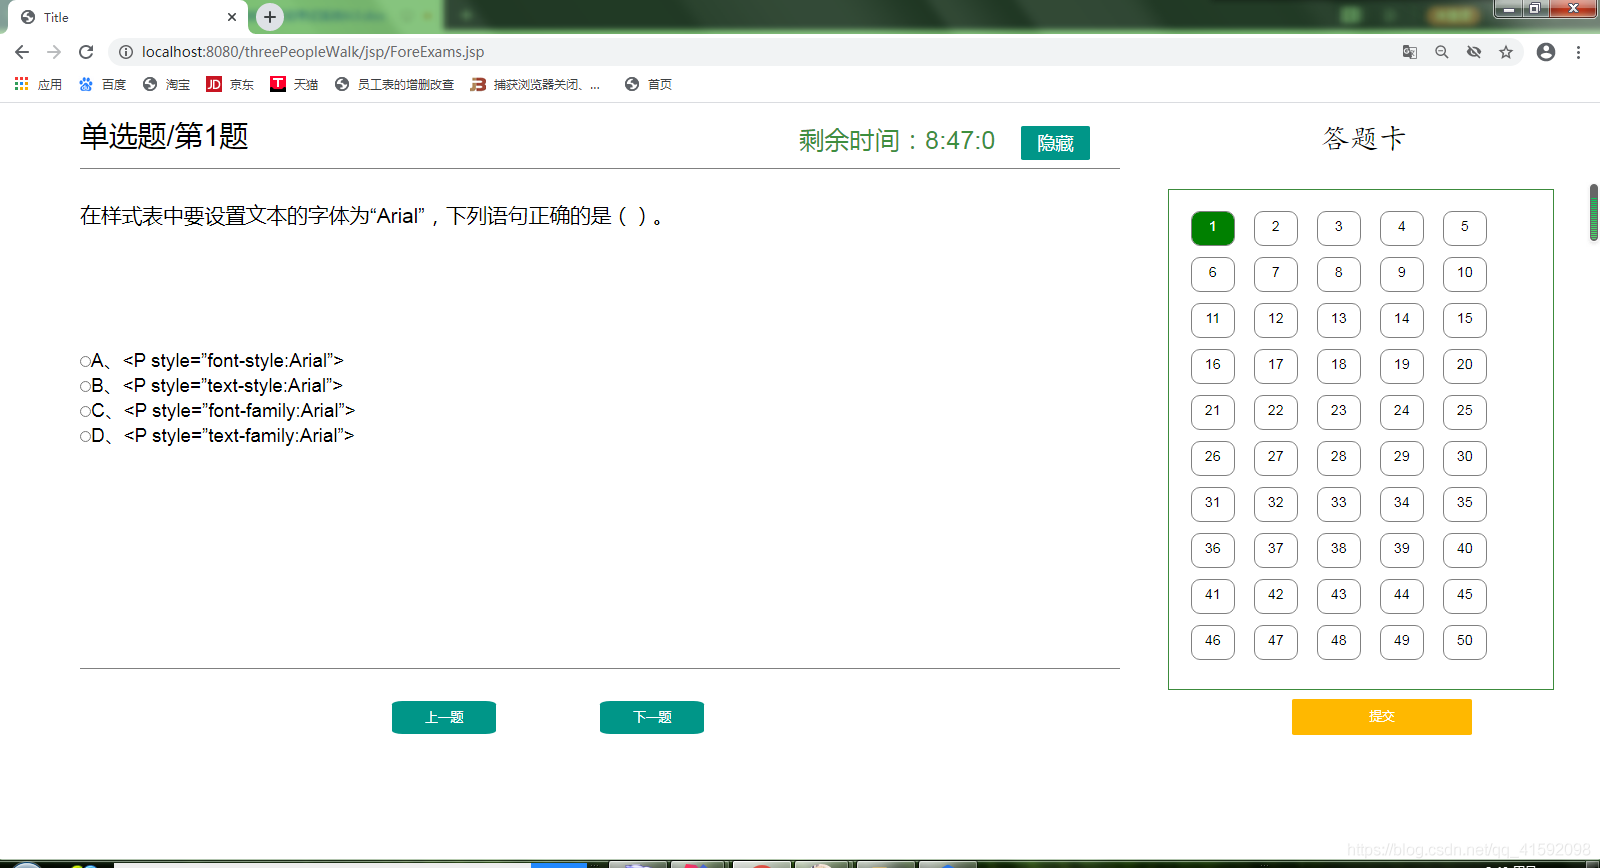
Task: Open the zoom magnifier icon in address bar
Action: pos(1442,52)
